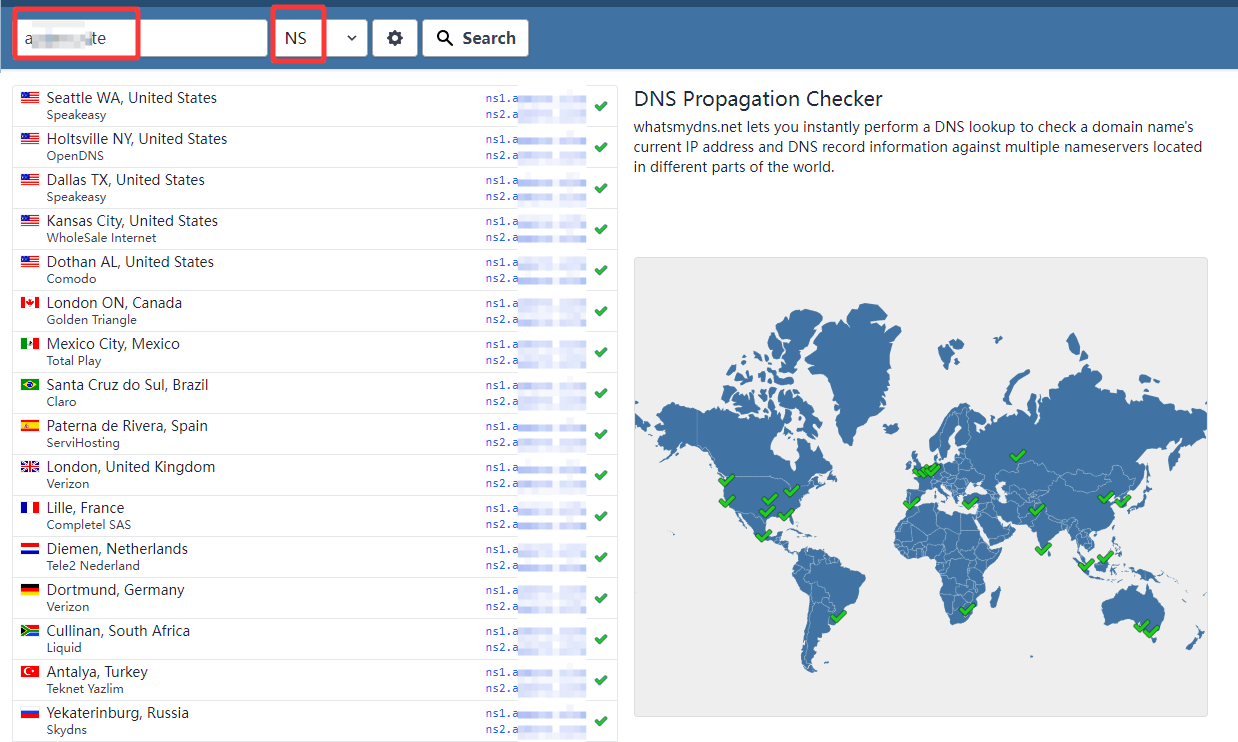
Task: Click the green checkmark for London, United Kingdom
Action: (x=601, y=475)
